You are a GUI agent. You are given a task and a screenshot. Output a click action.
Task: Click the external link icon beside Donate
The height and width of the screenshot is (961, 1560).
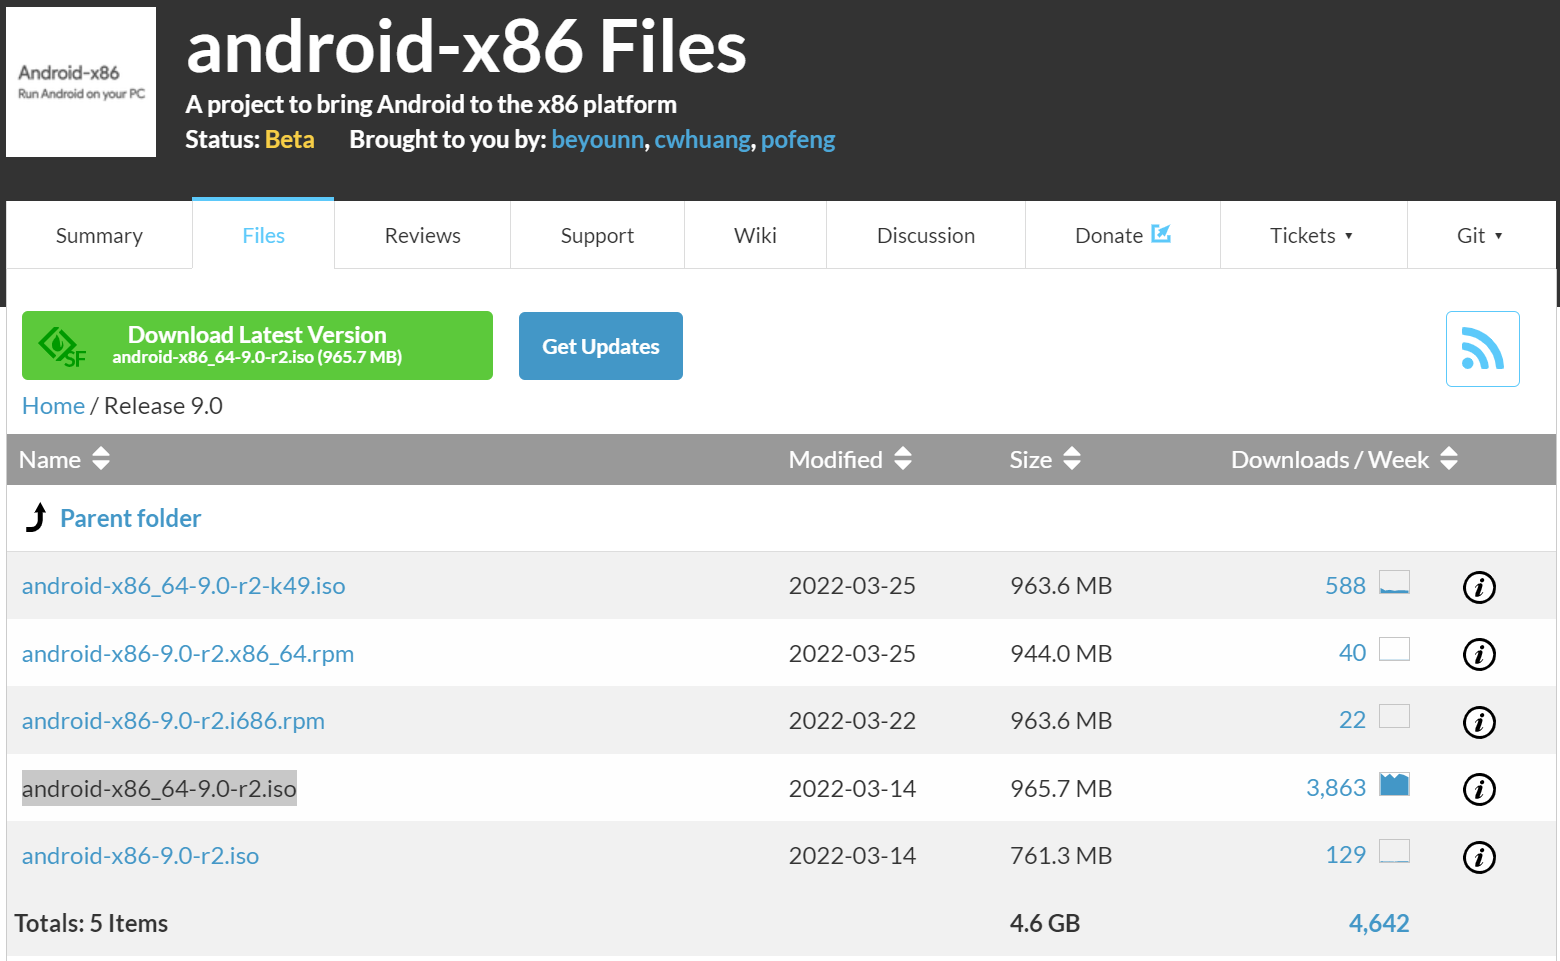coord(1161,234)
